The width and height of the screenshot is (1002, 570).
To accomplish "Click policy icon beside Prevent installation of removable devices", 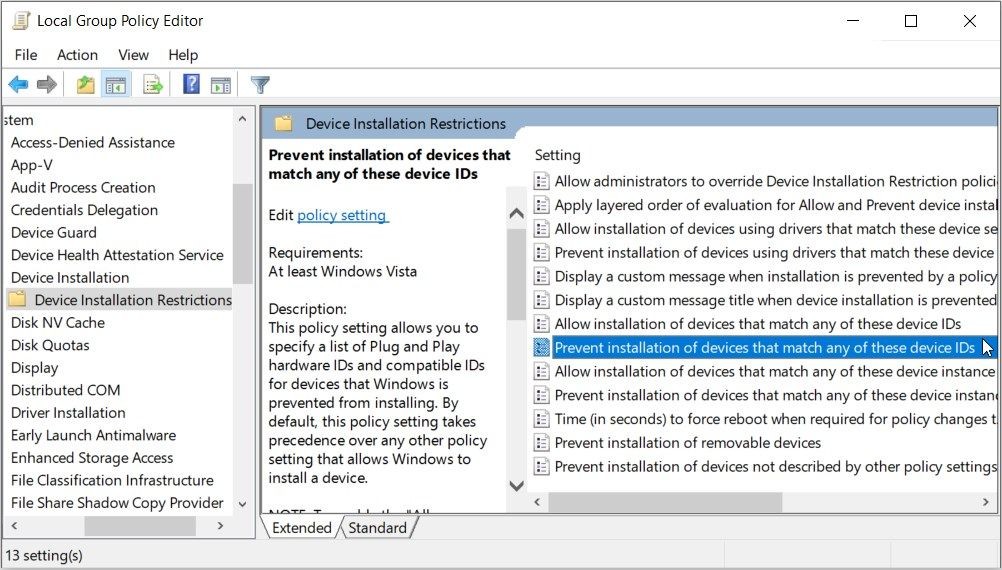I will coord(541,443).
